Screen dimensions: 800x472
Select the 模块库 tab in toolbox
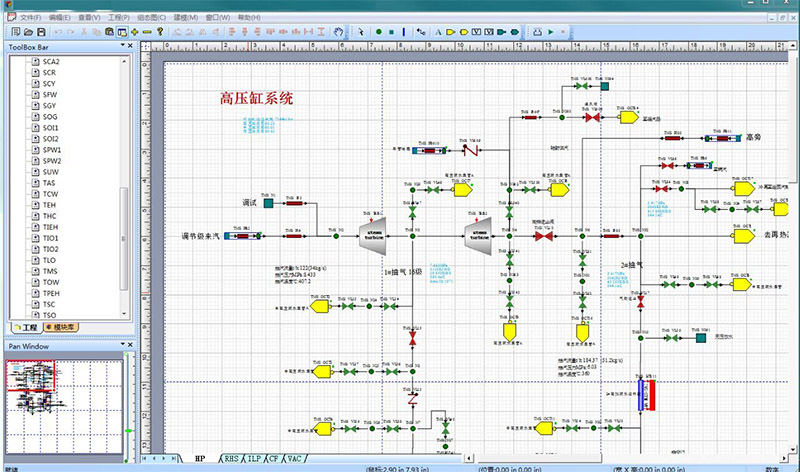click(62, 328)
